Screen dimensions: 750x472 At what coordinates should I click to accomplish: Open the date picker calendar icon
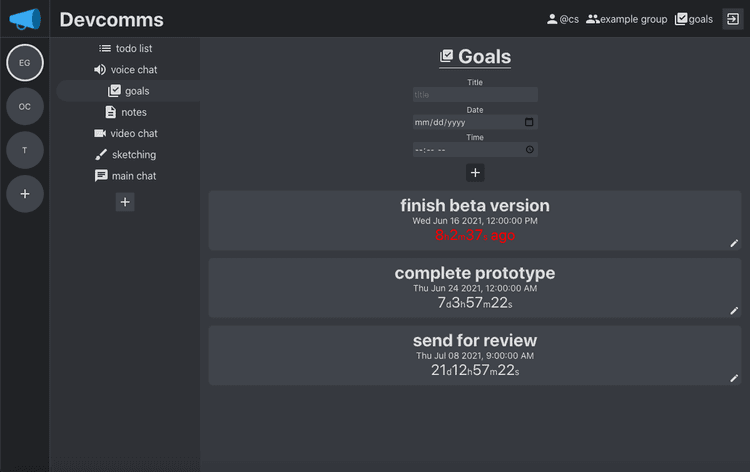pos(529,122)
